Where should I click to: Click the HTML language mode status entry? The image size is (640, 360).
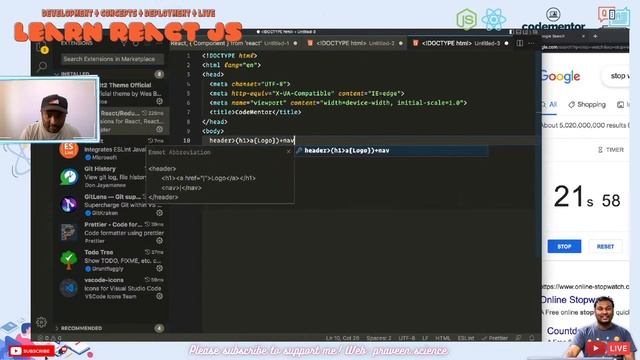pos(442,338)
